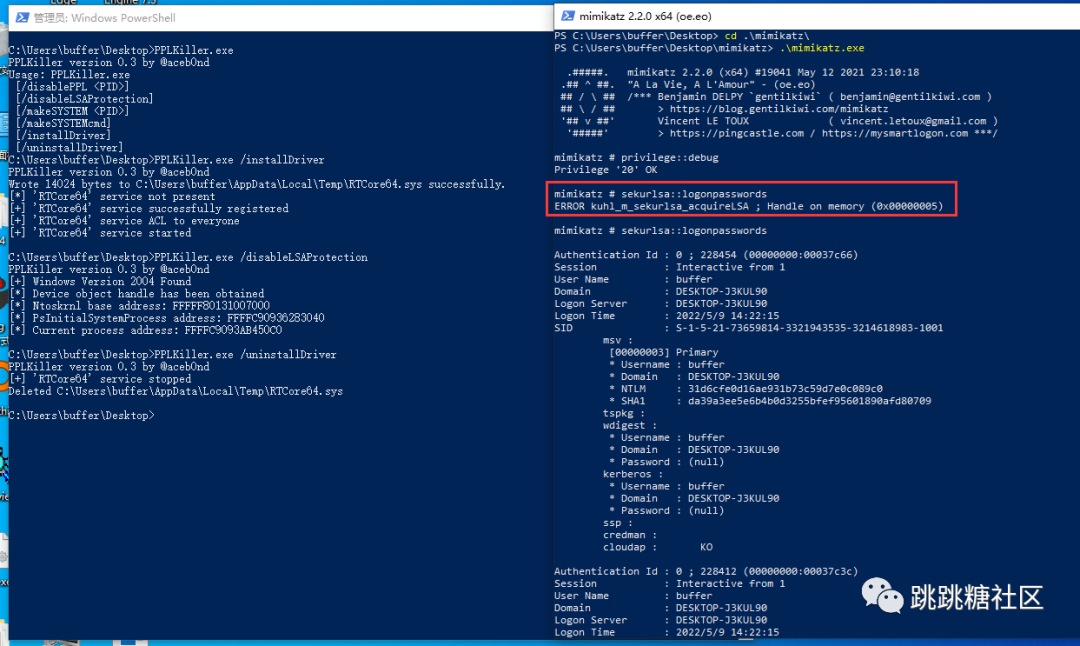
Task: Click the 'Current process address' line
Action: [x=146, y=331]
